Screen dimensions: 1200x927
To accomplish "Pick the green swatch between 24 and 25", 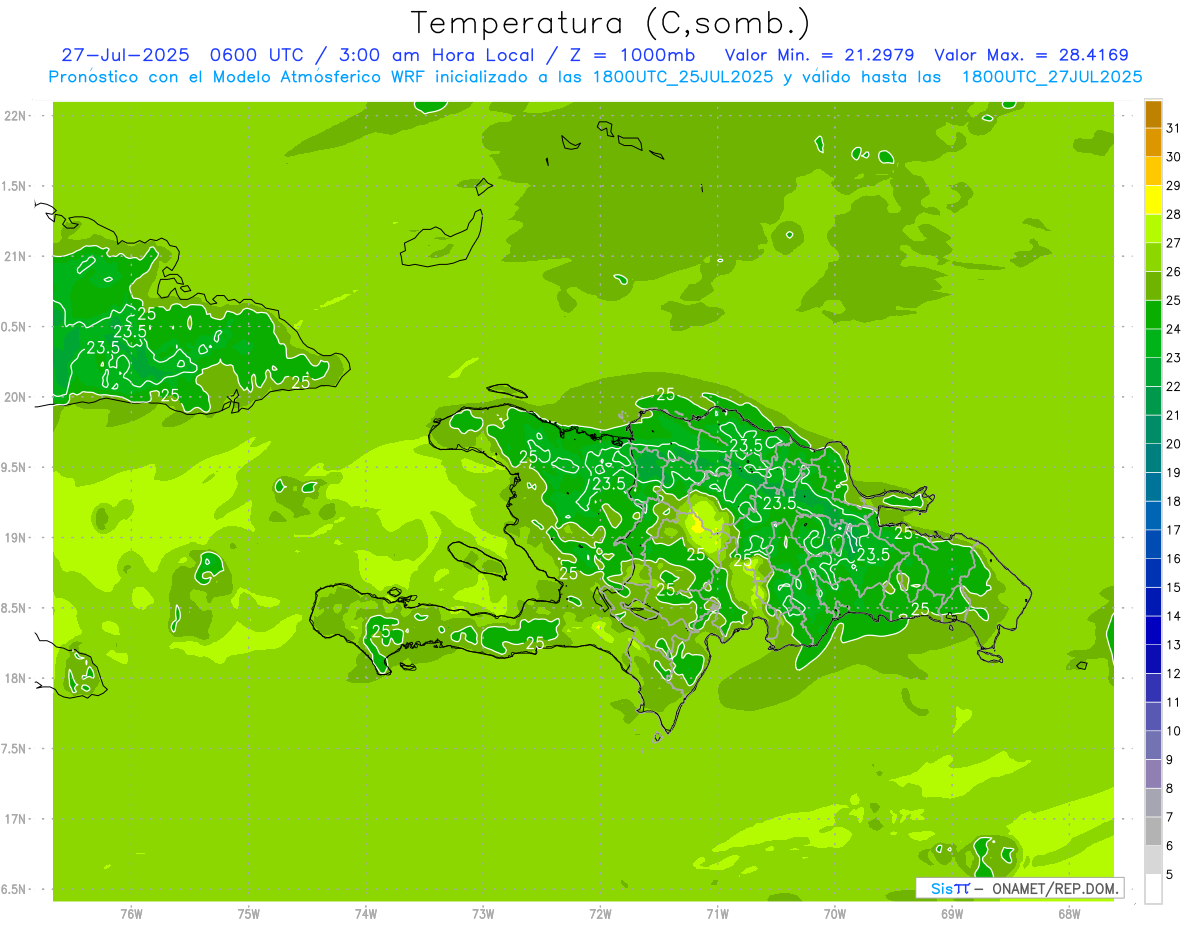I will [x=1153, y=315].
